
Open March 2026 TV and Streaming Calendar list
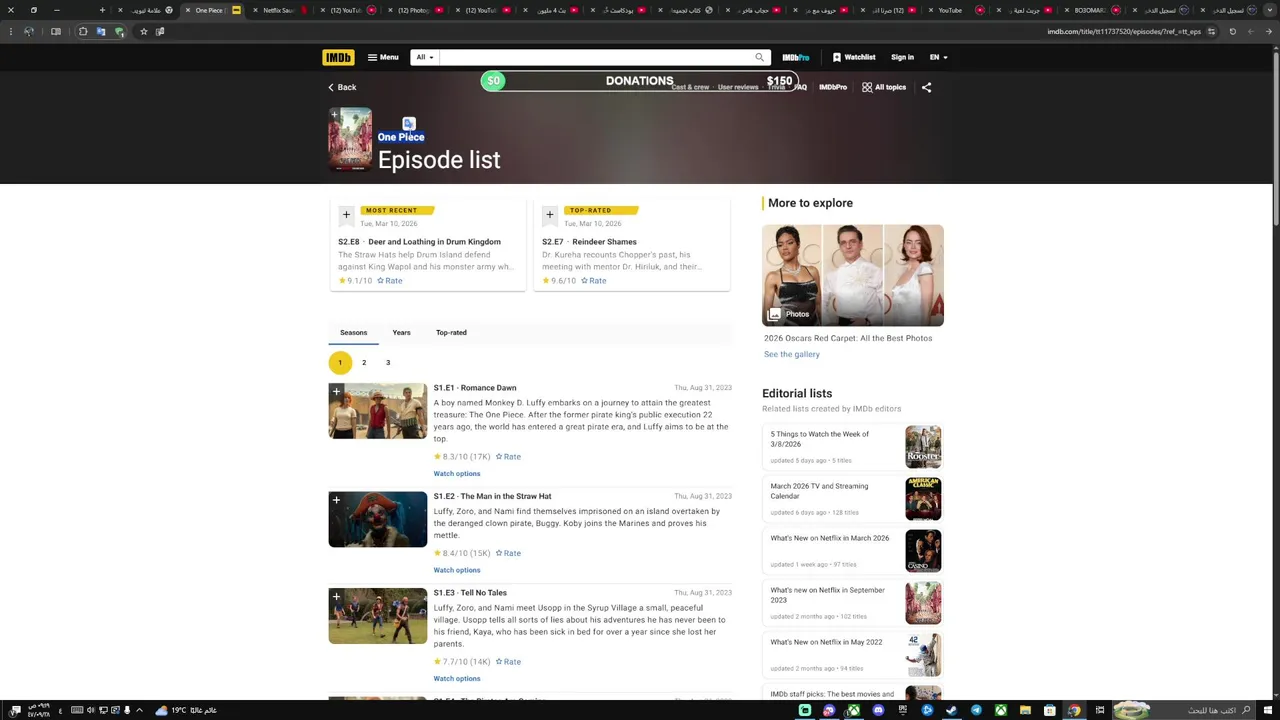(x=852, y=499)
